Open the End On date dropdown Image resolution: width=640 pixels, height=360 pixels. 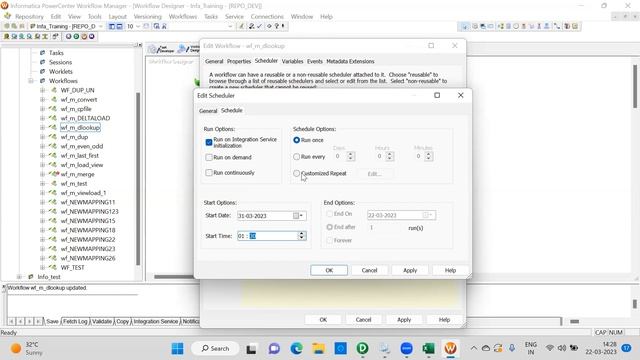429,215
